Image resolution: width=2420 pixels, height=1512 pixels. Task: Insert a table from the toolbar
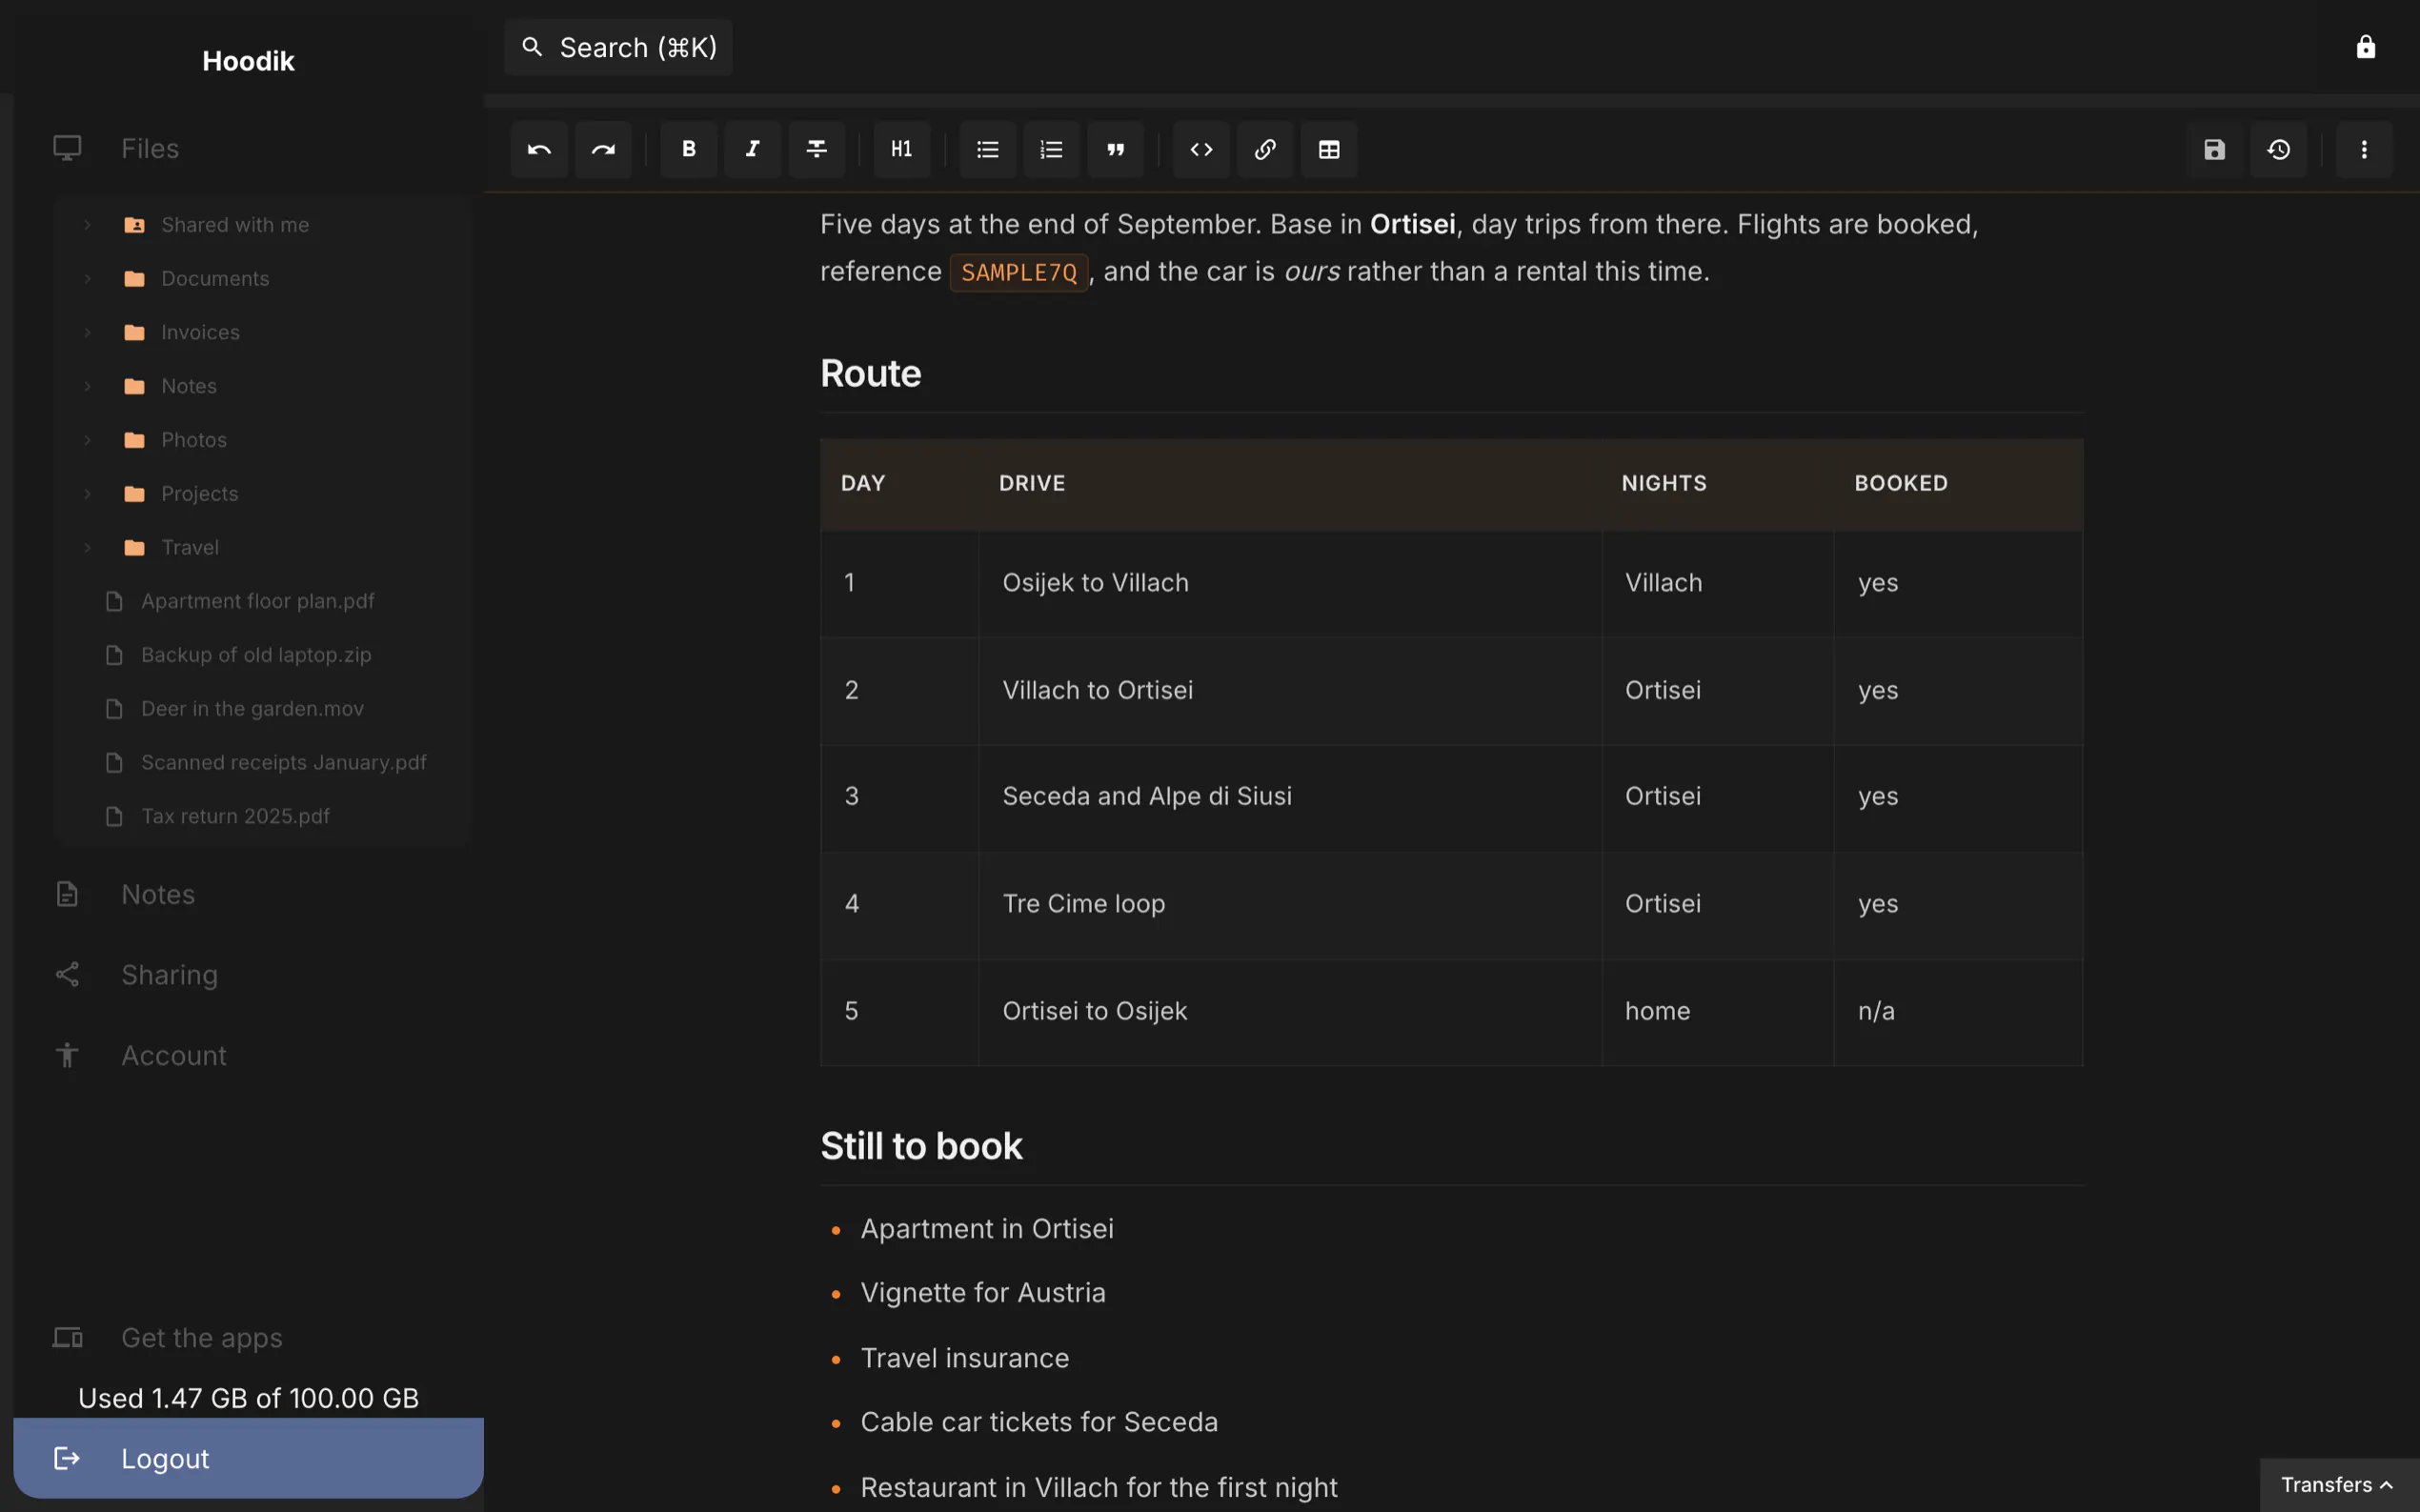click(x=1329, y=149)
